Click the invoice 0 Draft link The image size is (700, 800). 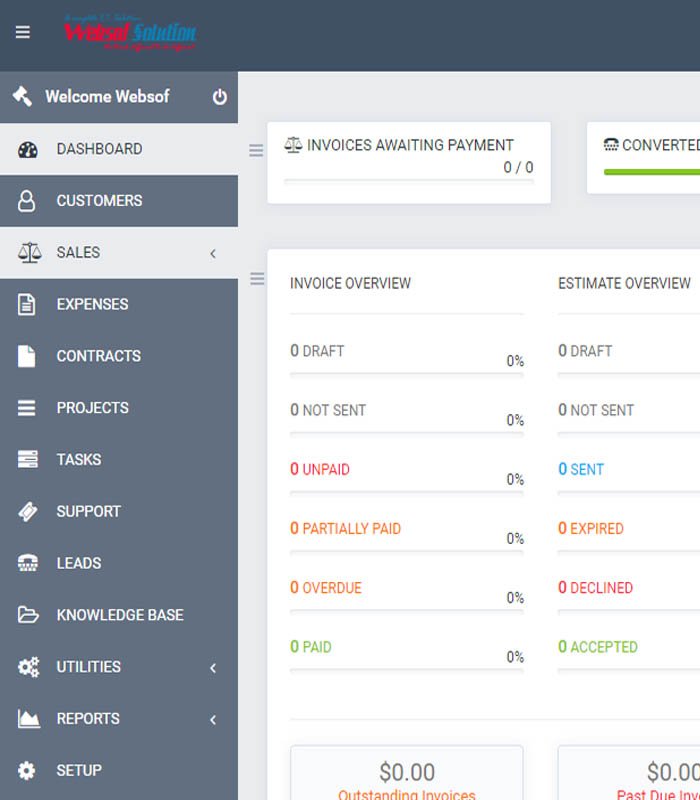317,351
